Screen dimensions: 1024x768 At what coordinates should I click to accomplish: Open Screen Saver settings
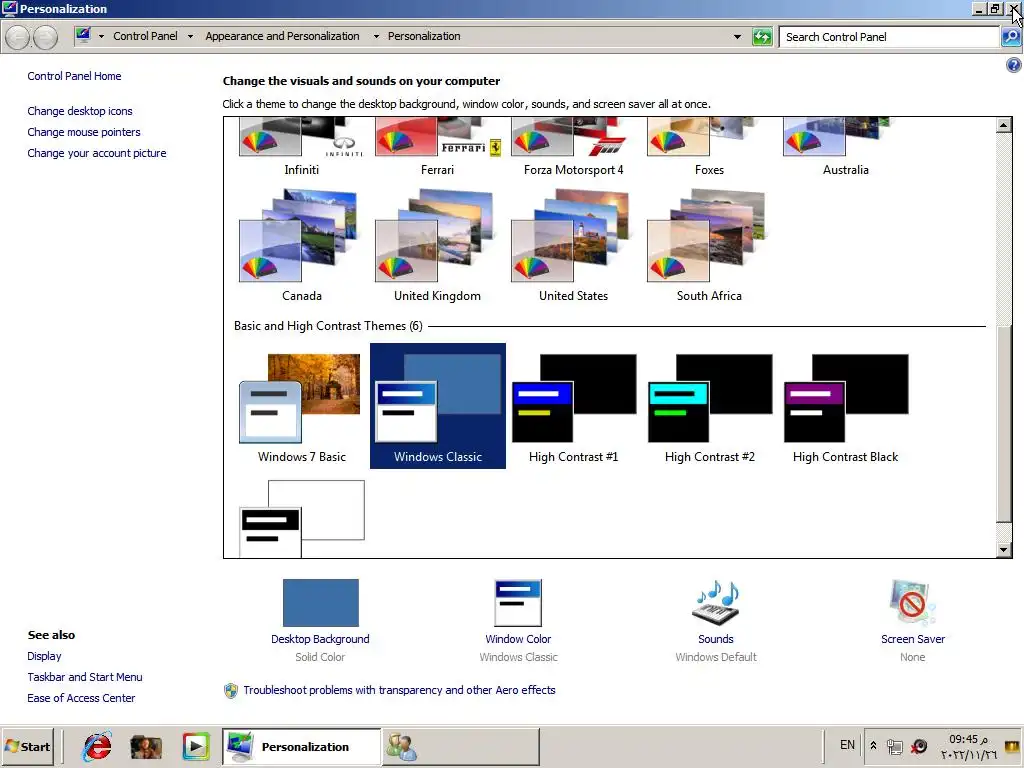click(912, 602)
